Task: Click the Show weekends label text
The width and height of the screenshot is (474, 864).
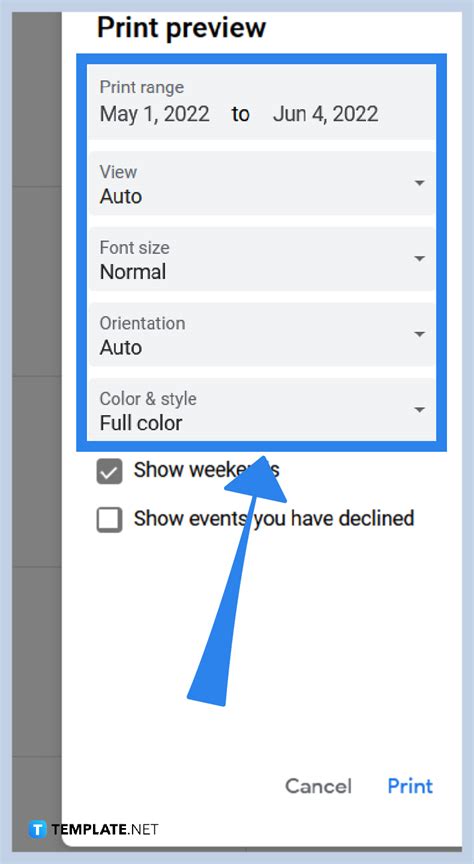Action: click(206, 470)
